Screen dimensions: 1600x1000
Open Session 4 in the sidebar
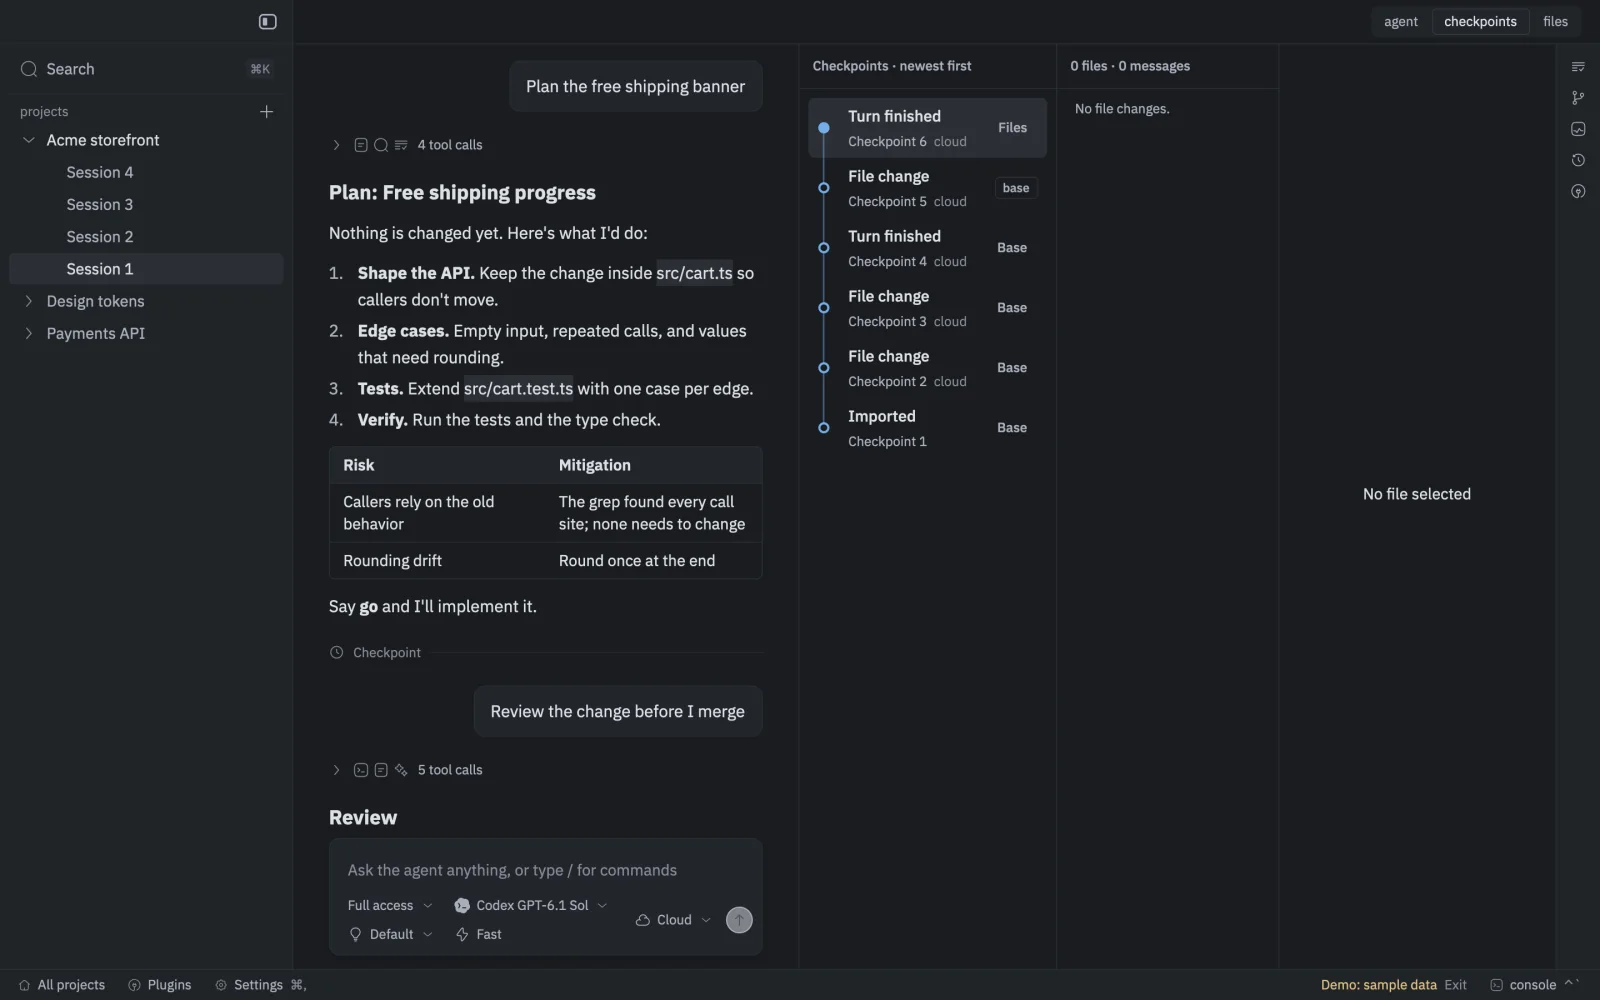(x=146, y=172)
